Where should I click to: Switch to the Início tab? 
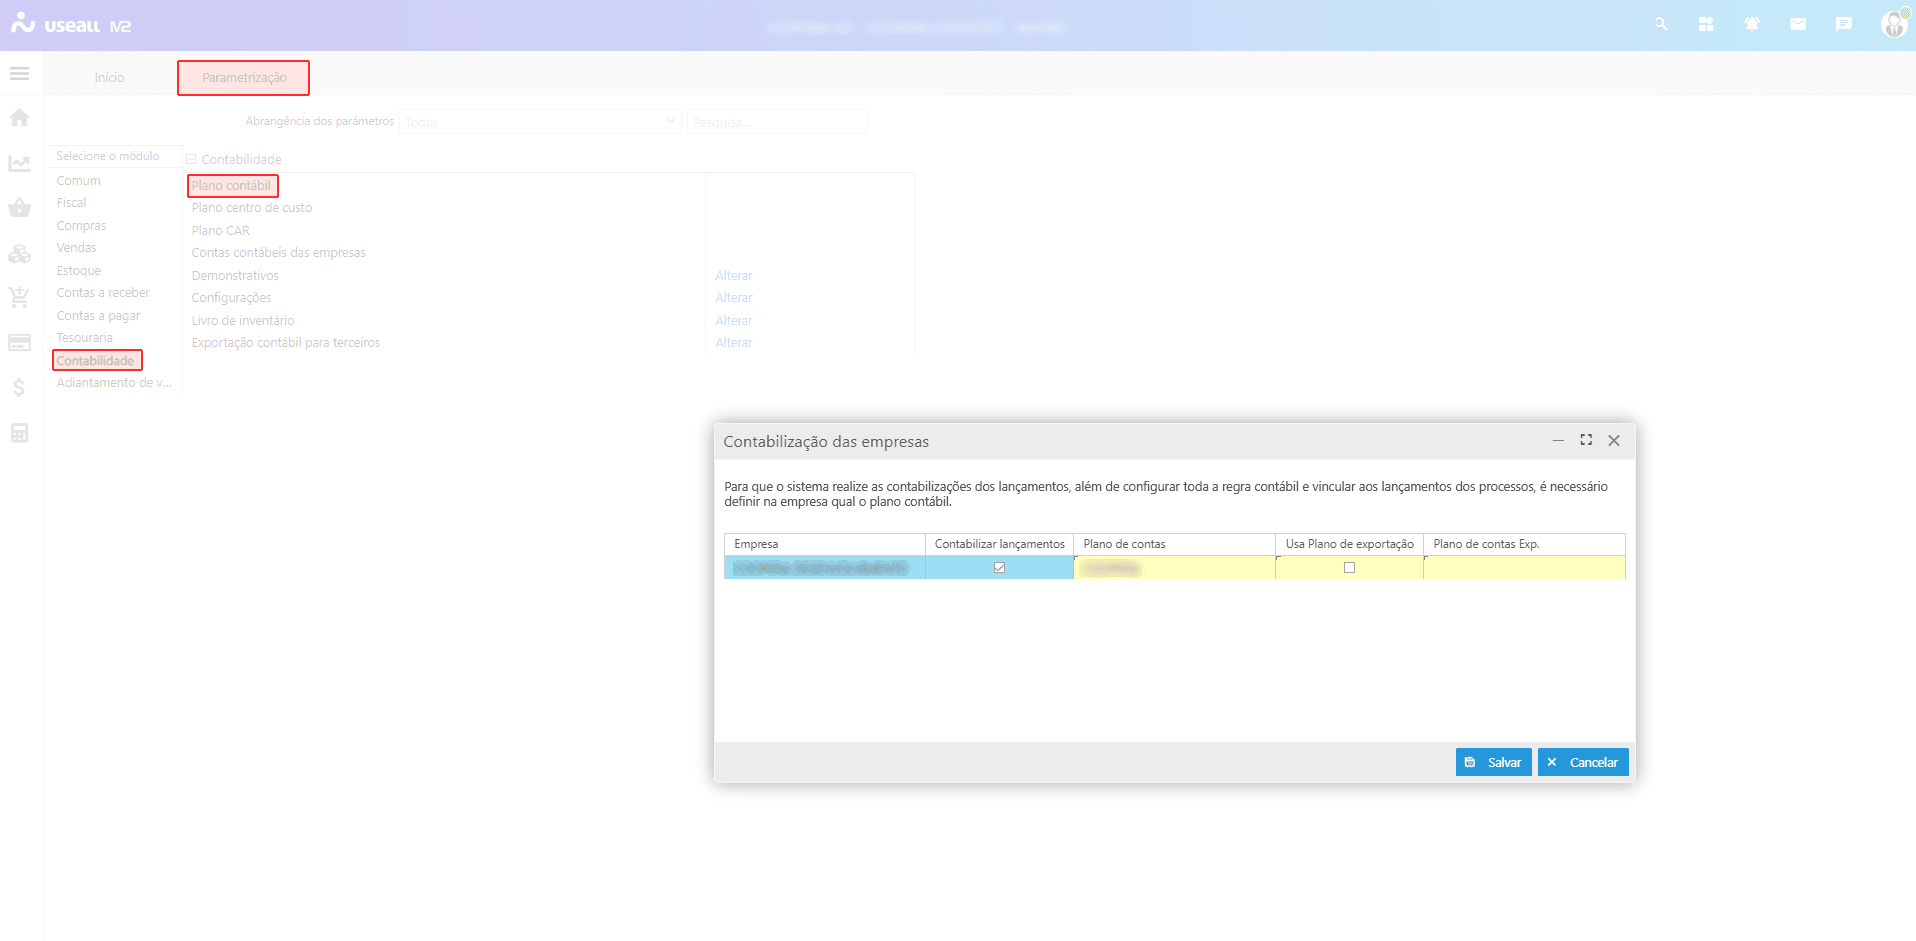pos(109,78)
